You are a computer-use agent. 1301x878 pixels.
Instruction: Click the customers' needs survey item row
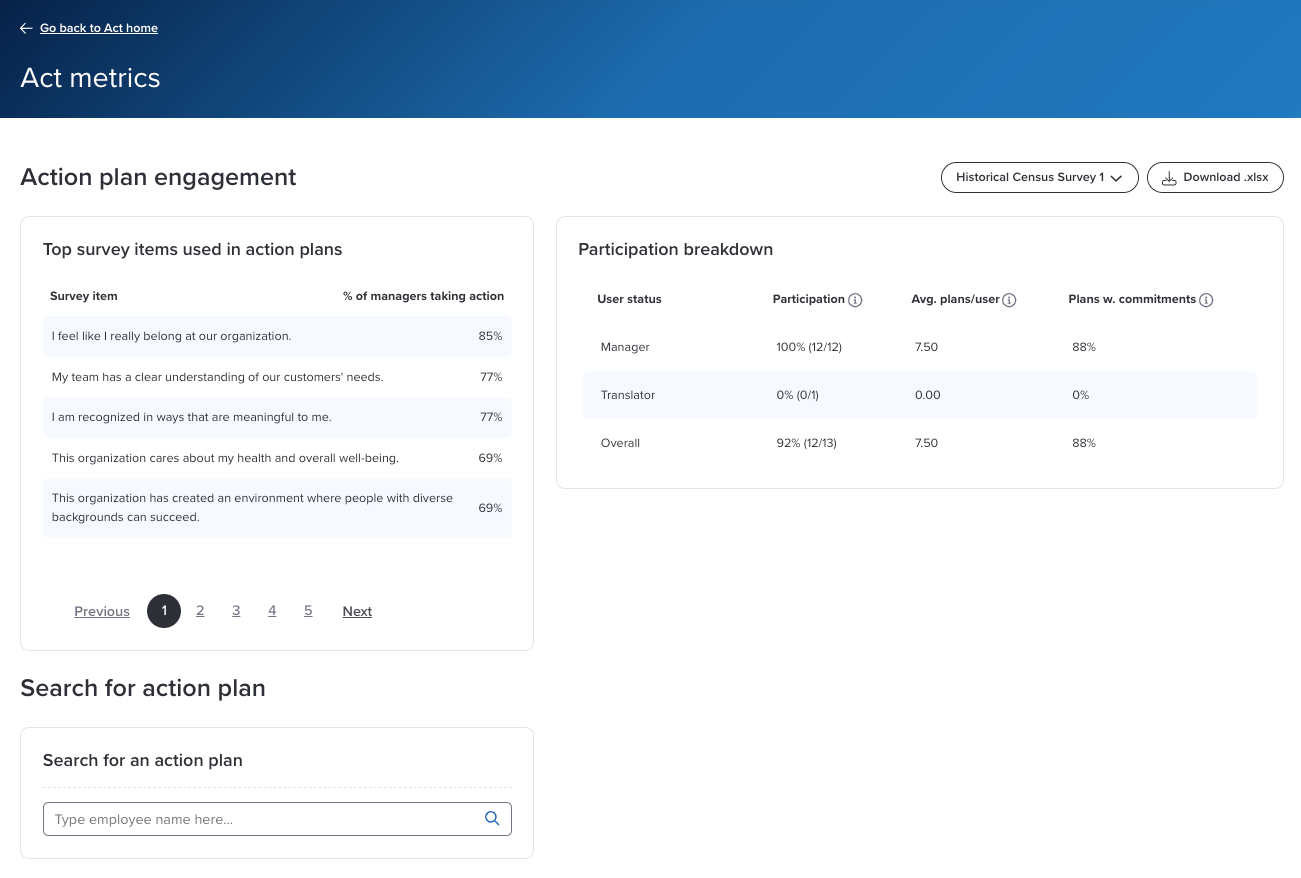click(277, 377)
